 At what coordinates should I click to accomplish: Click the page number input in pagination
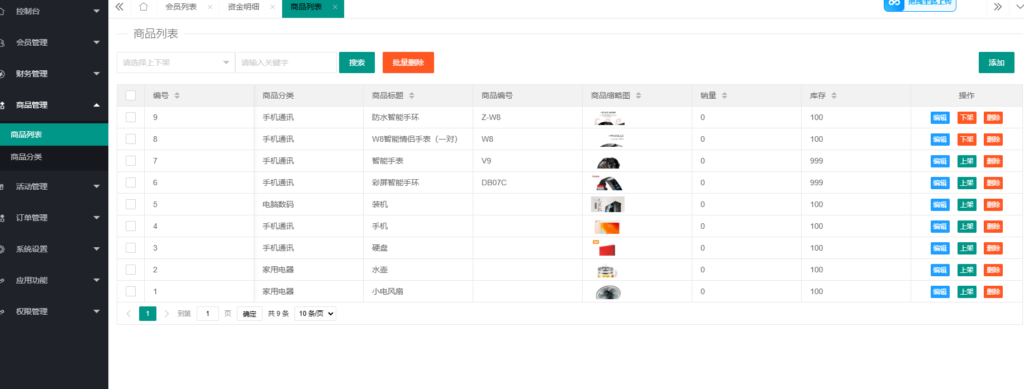[x=208, y=314]
